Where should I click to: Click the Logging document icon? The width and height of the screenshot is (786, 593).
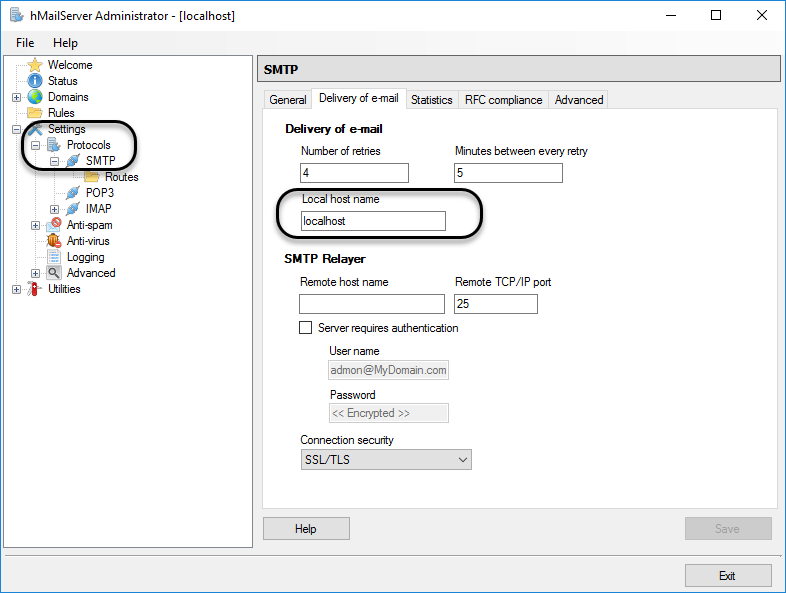click(x=54, y=257)
